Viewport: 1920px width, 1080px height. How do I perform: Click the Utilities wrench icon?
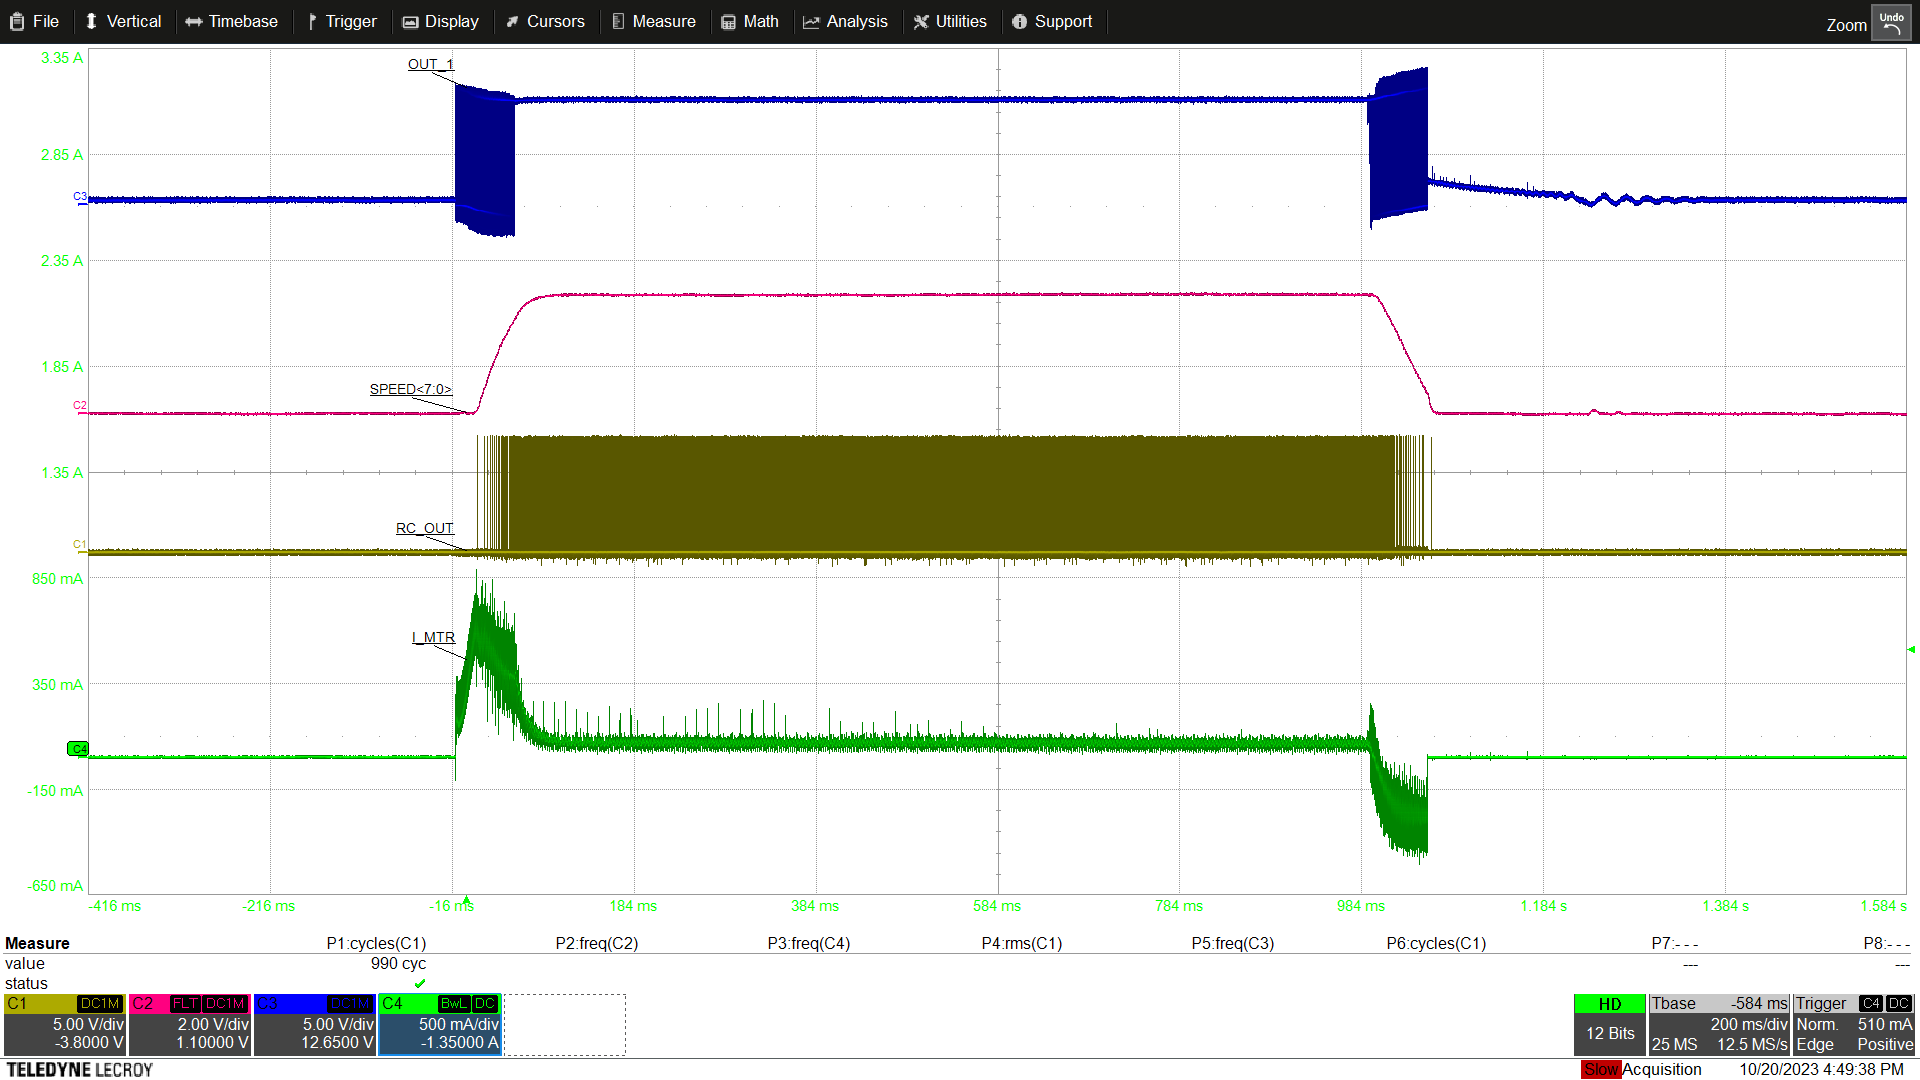coord(921,21)
